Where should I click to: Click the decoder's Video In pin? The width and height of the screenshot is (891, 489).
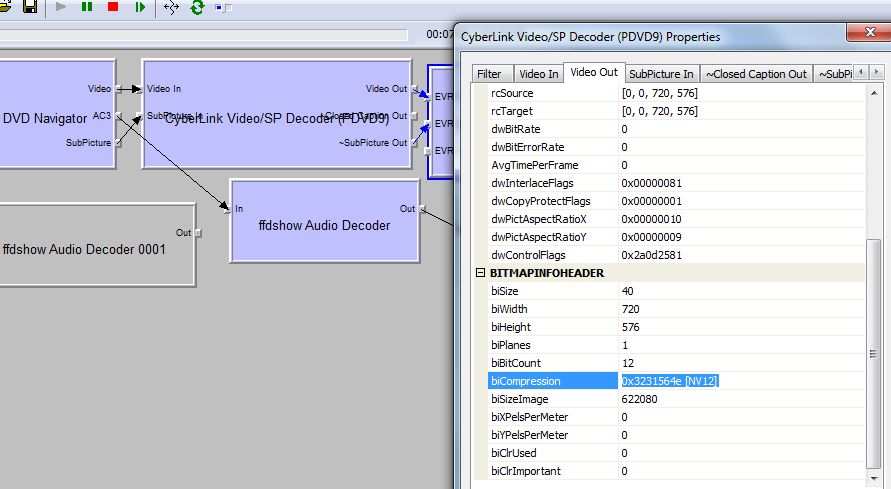139,89
